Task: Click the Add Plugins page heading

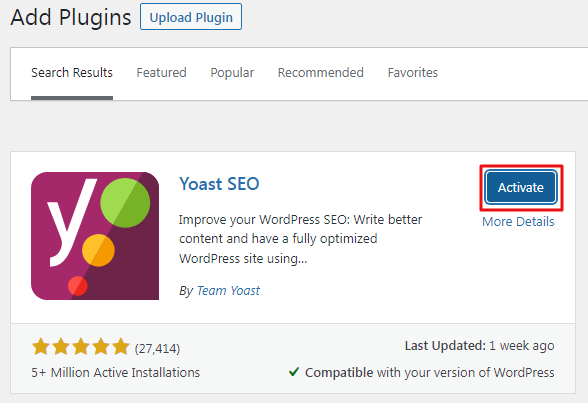Action: [x=71, y=17]
